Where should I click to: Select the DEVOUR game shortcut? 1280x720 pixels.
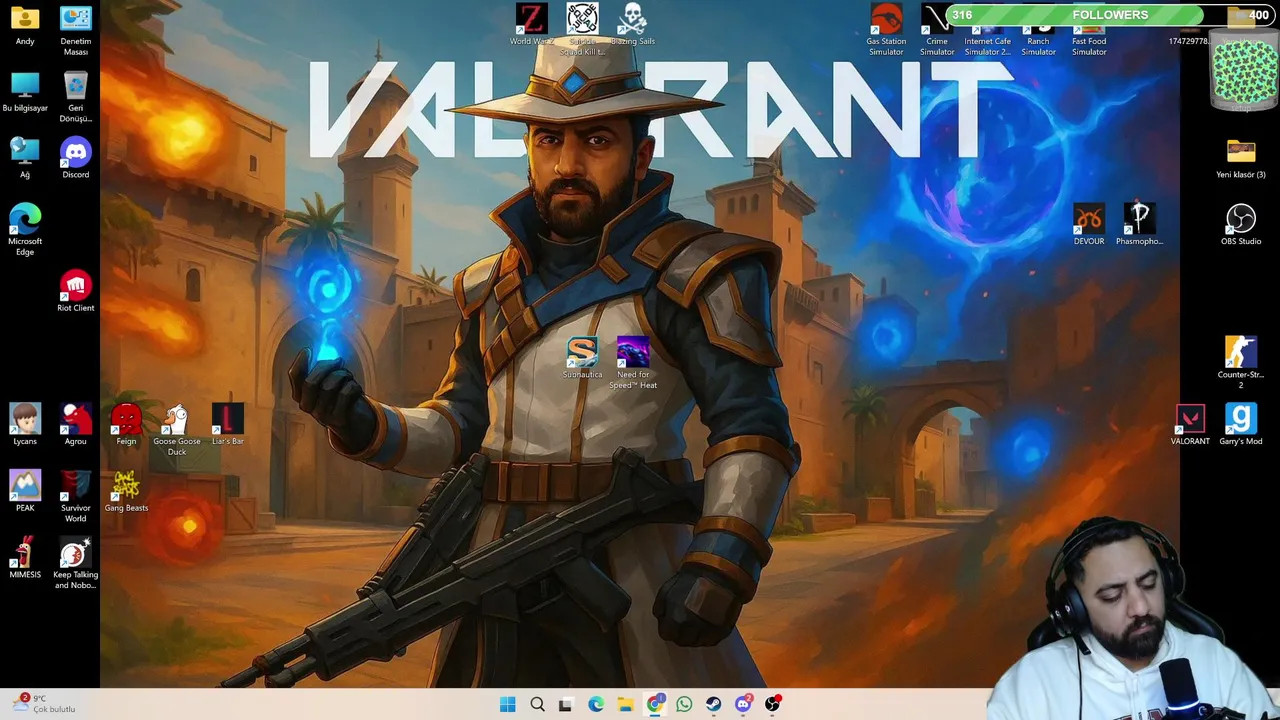(x=1089, y=225)
